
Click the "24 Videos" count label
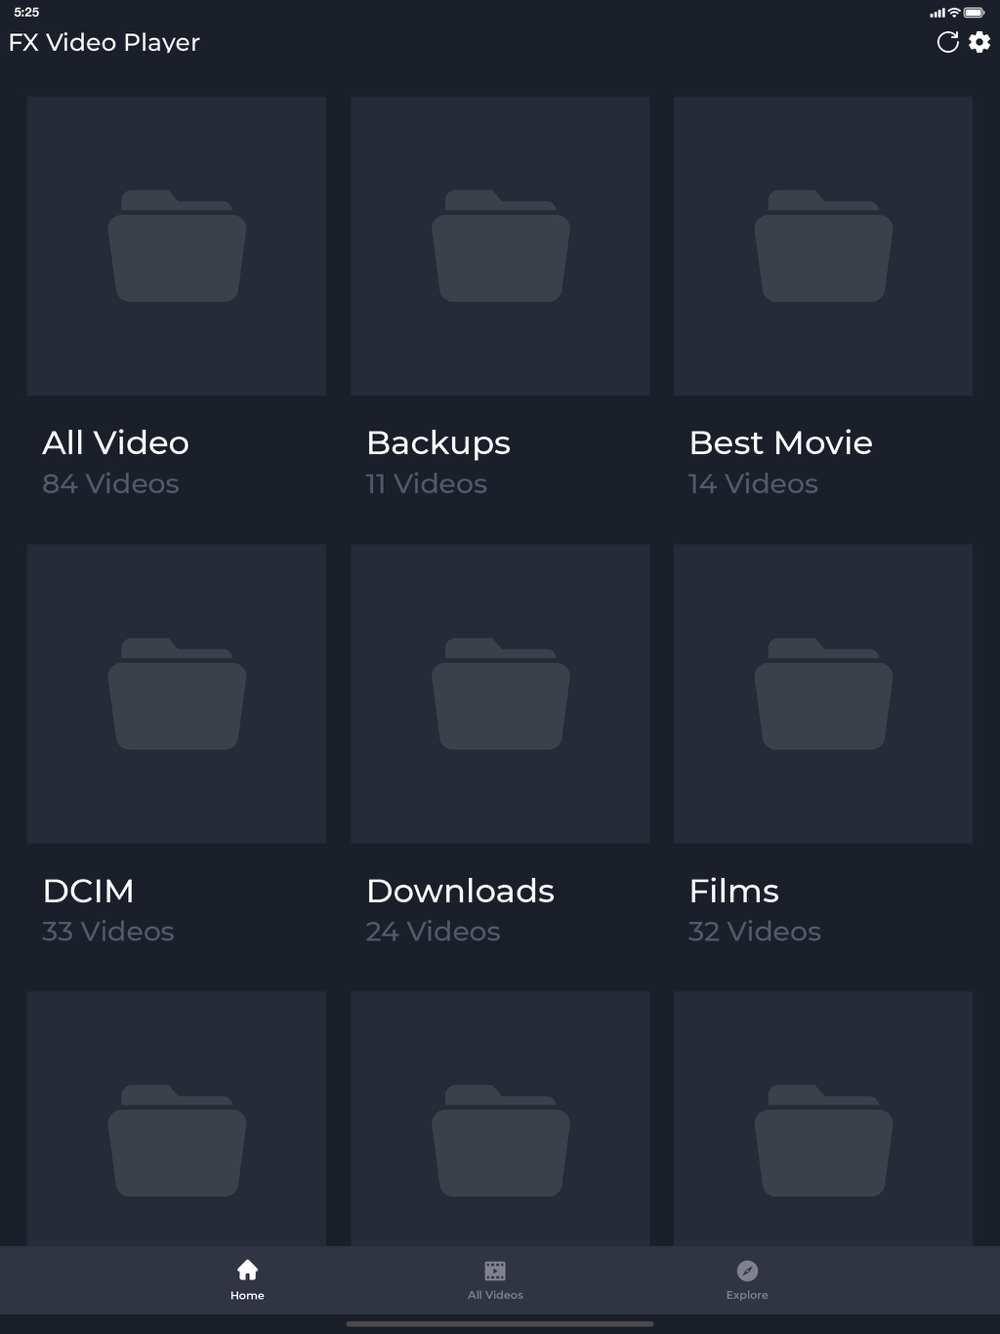tap(433, 932)
